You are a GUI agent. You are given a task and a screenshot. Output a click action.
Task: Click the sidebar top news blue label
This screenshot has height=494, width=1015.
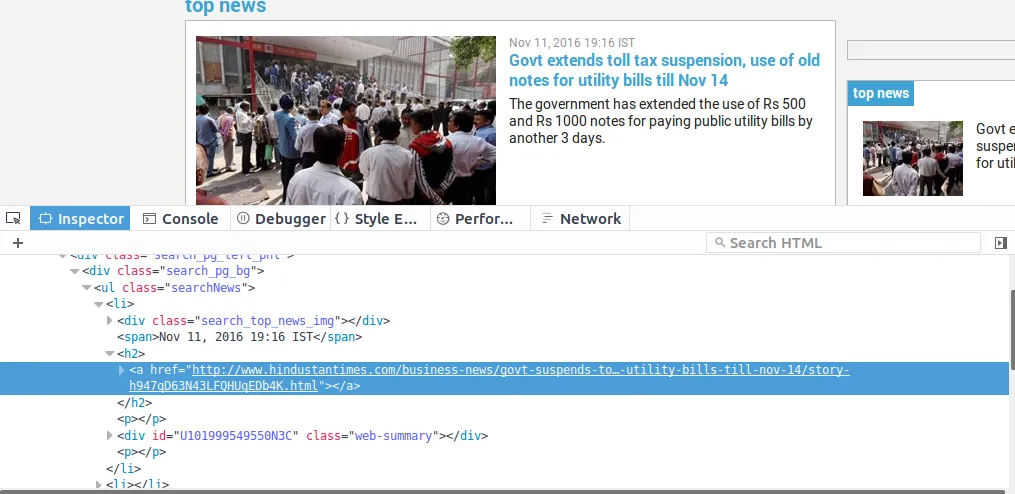[x=880, y=93]
